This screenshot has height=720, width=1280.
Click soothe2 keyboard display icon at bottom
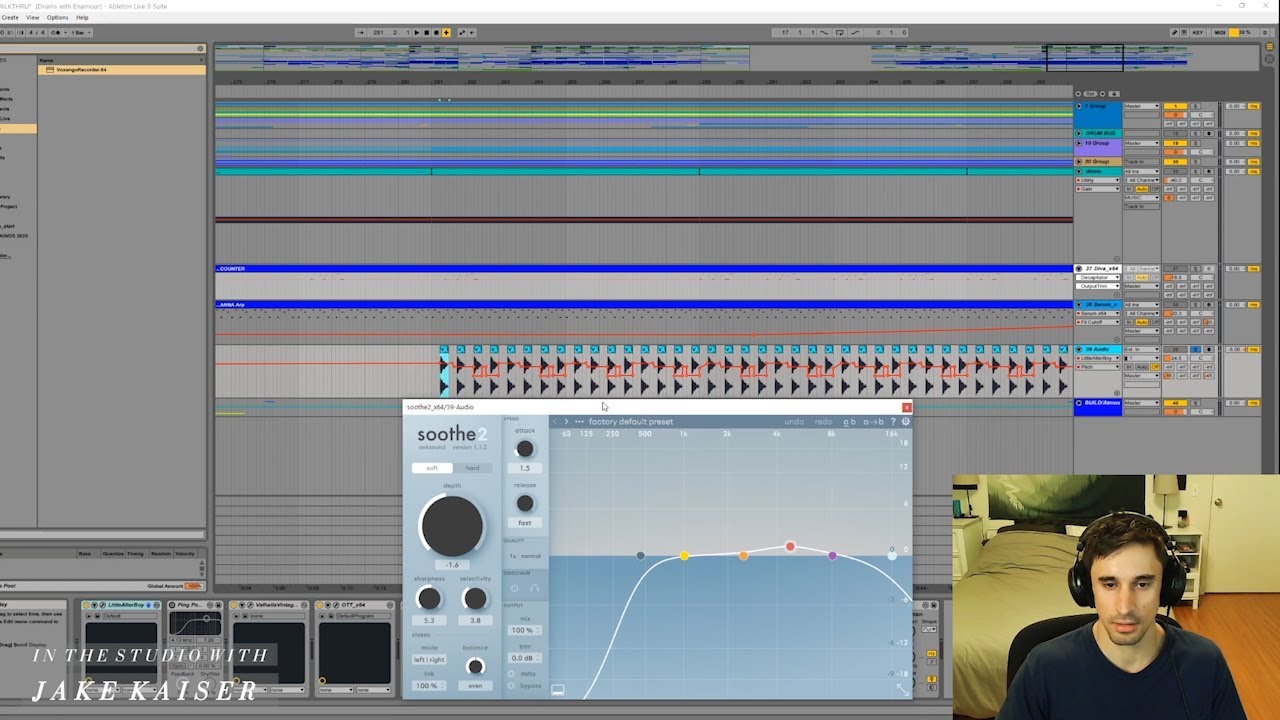tap(558, 690)
